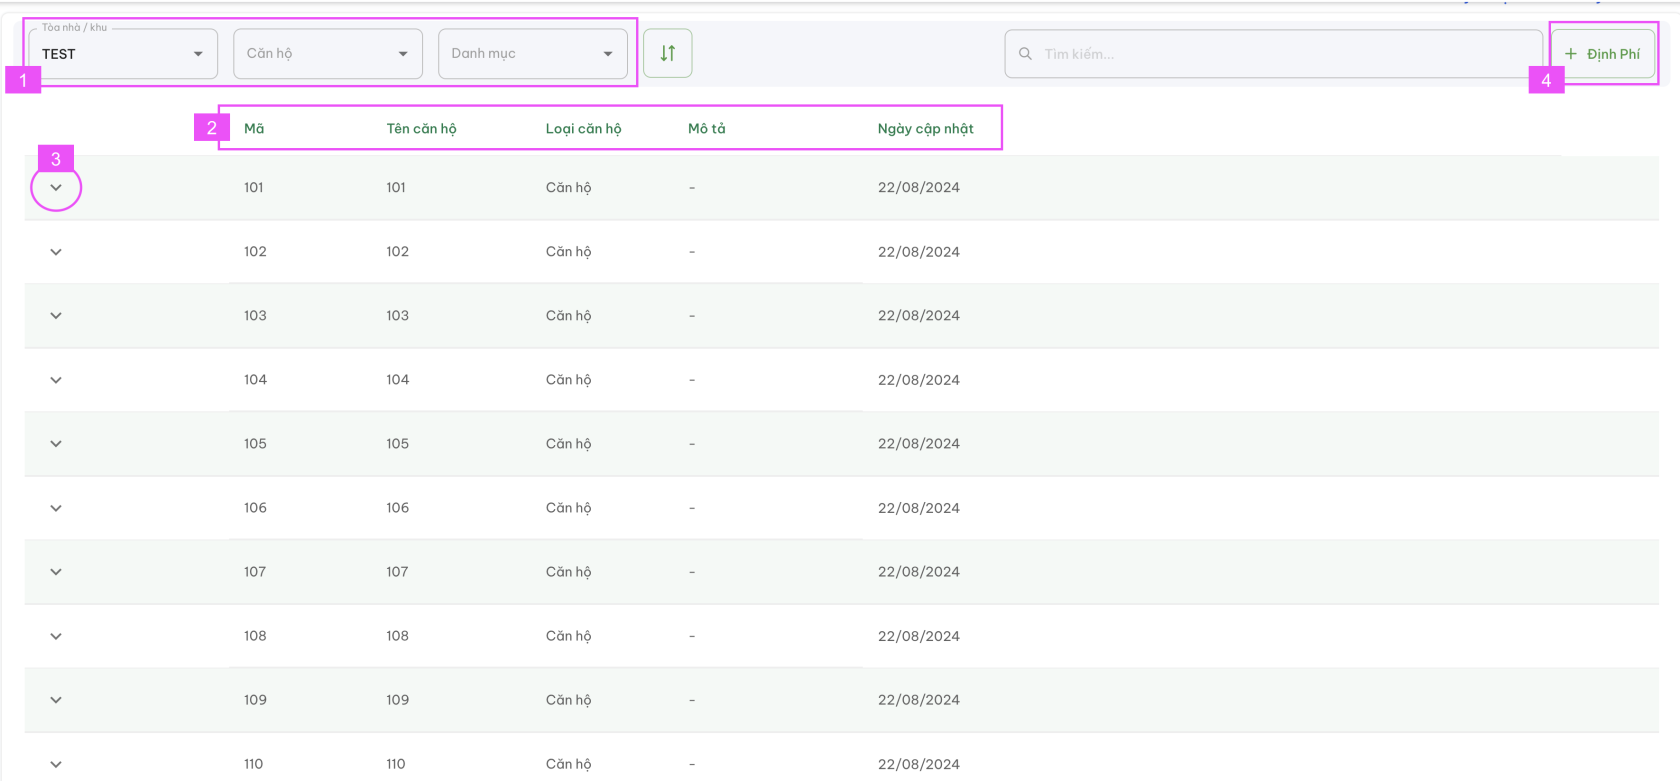Click the Mô tả dash in row 103

(x=692, y=316)
